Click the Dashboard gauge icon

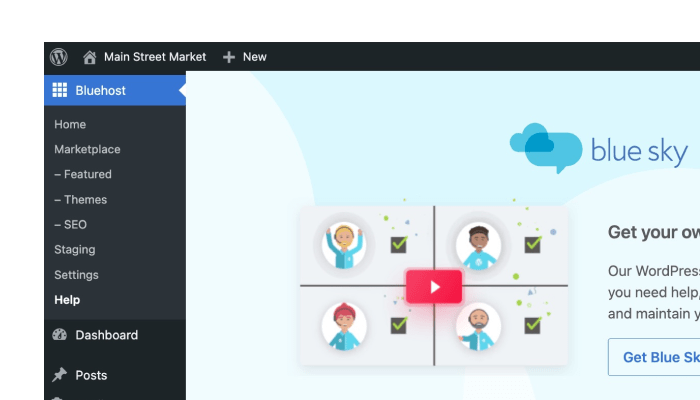coord(60,335)
